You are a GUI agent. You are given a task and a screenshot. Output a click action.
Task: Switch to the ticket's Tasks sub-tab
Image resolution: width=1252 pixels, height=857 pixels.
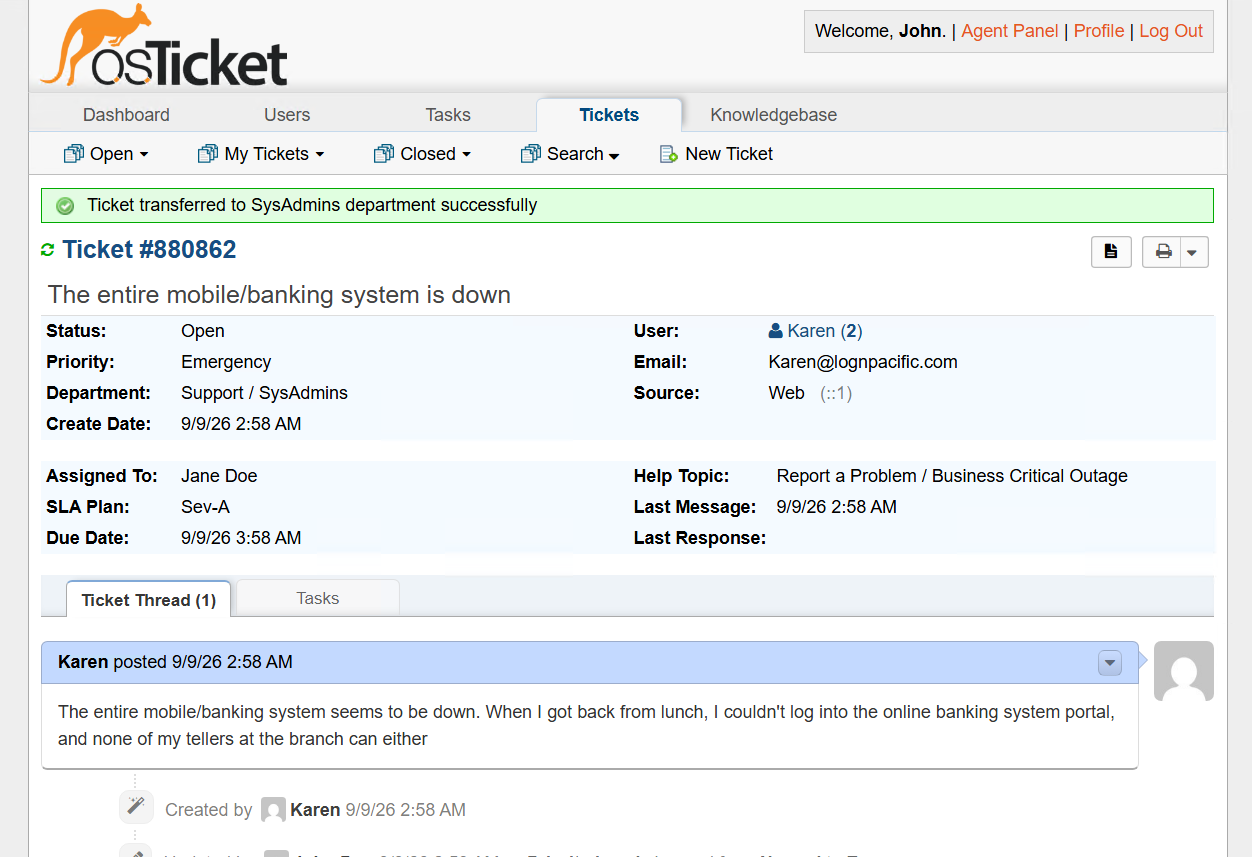(x=318, y=598)
